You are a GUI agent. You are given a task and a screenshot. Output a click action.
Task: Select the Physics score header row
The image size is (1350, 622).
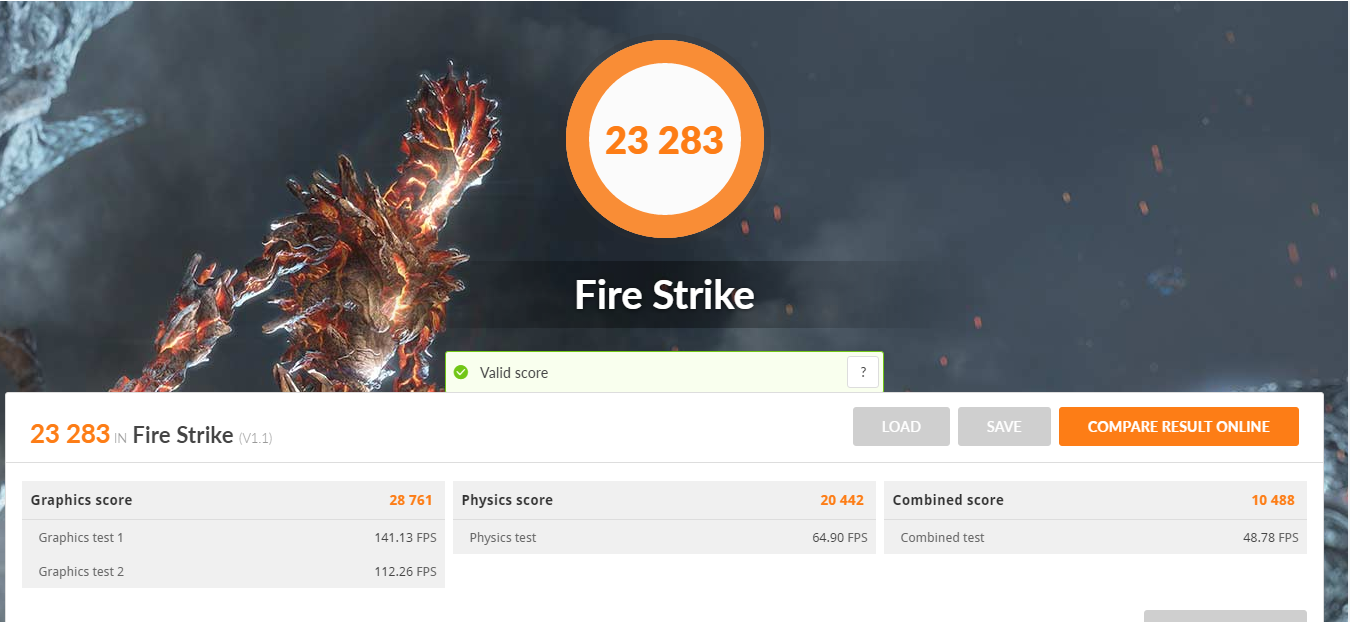click(664, 500)
